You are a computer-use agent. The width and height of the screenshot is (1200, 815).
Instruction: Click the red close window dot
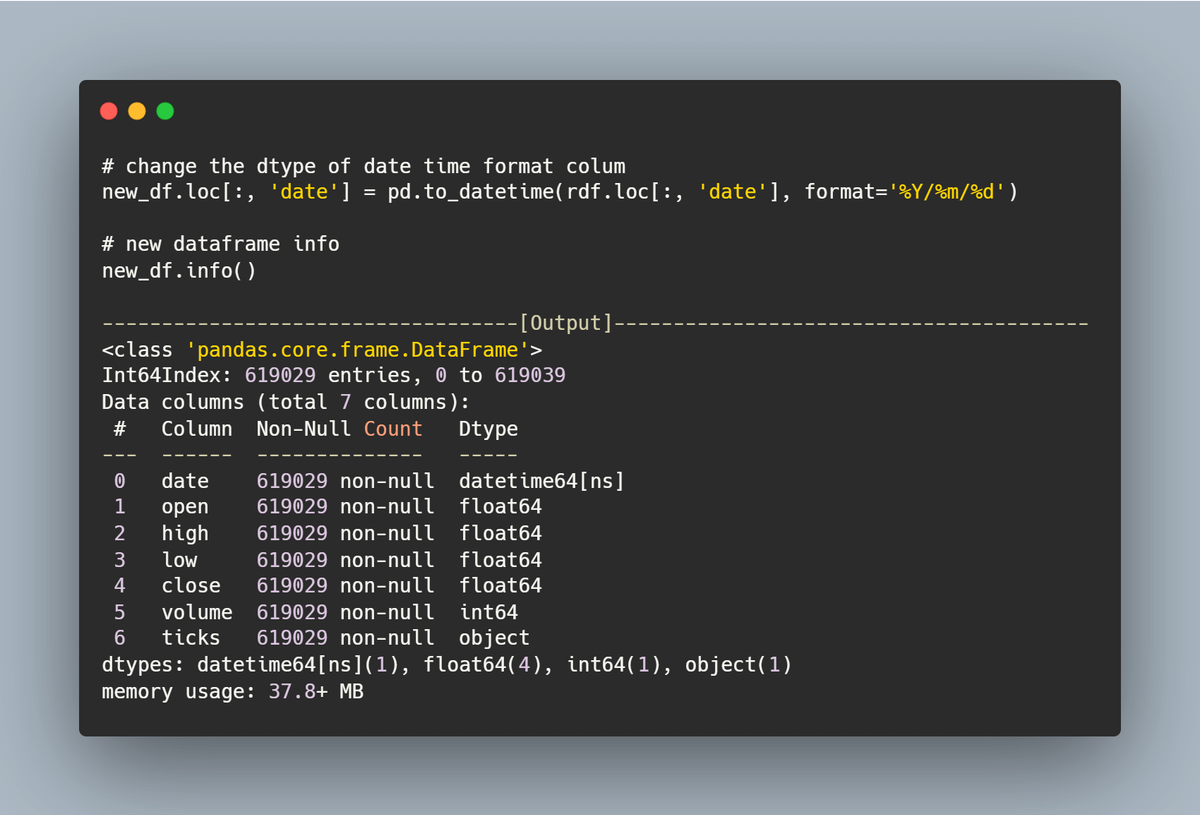109,111
